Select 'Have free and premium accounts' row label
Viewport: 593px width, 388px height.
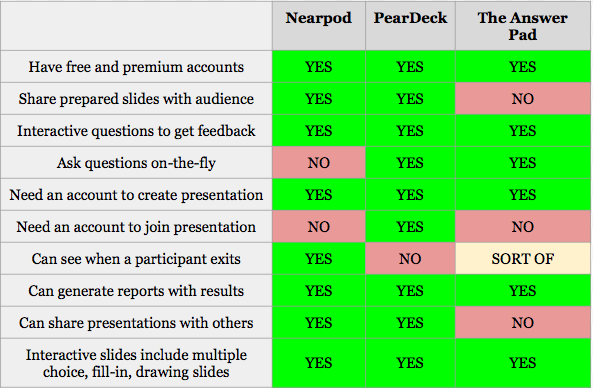pos(136,67)
